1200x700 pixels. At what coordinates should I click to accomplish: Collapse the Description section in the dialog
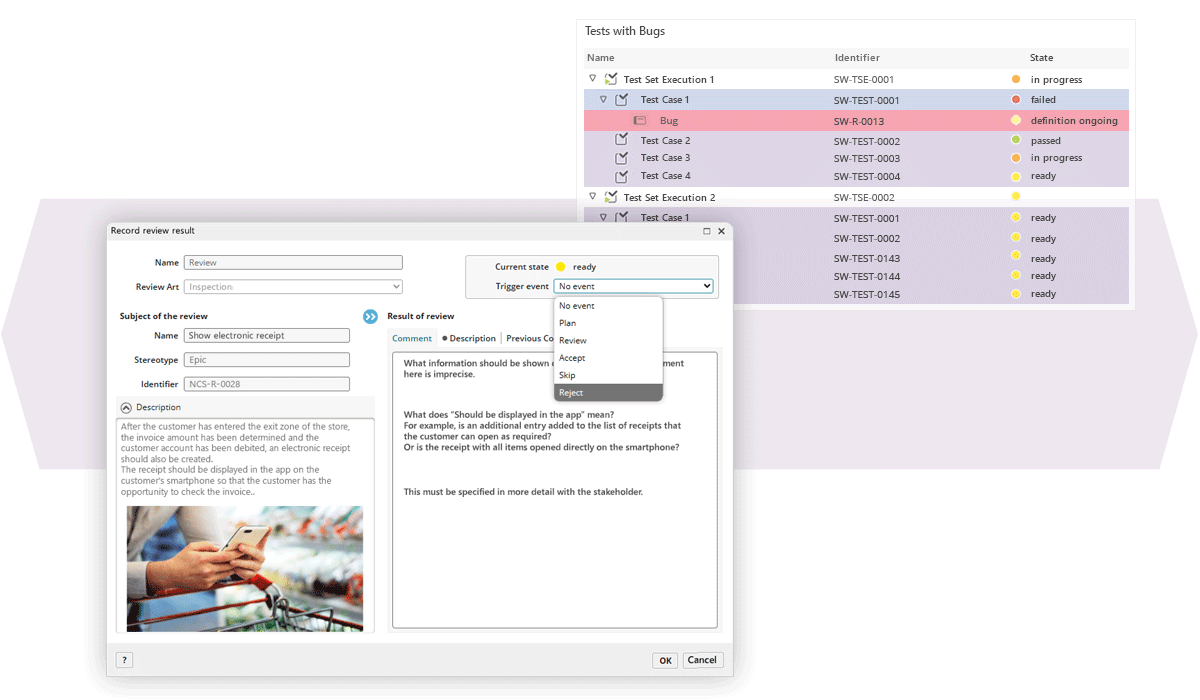tap(126, 408)
